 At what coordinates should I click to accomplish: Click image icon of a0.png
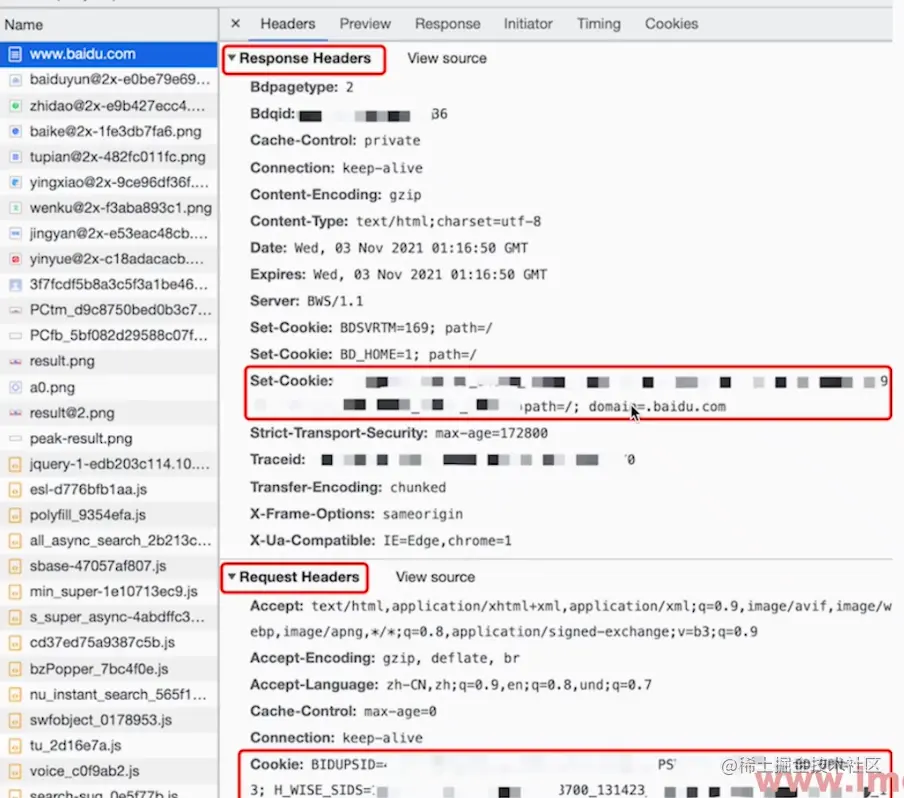click(x=16, y=387)
